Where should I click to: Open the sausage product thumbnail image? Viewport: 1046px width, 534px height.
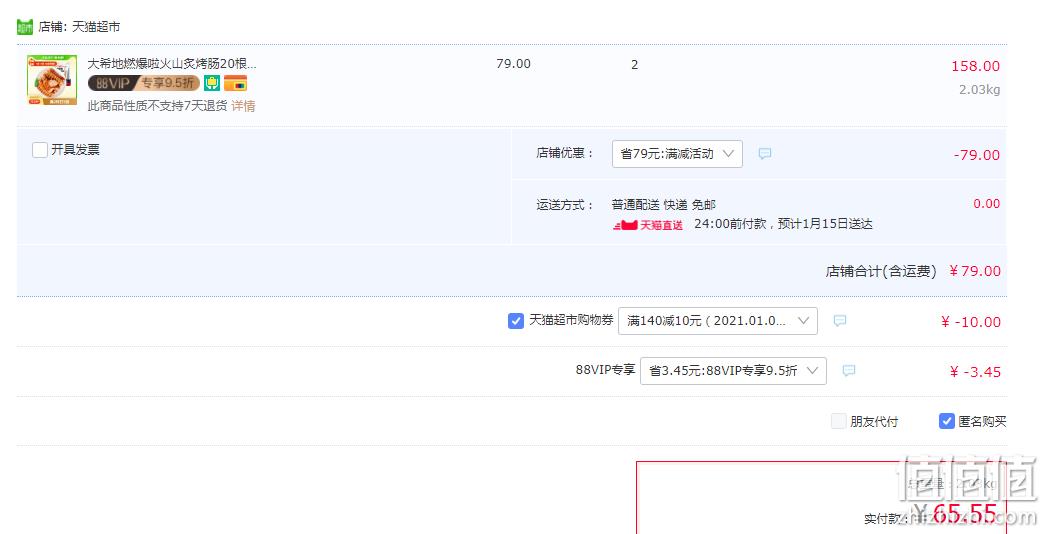point(52,80)
